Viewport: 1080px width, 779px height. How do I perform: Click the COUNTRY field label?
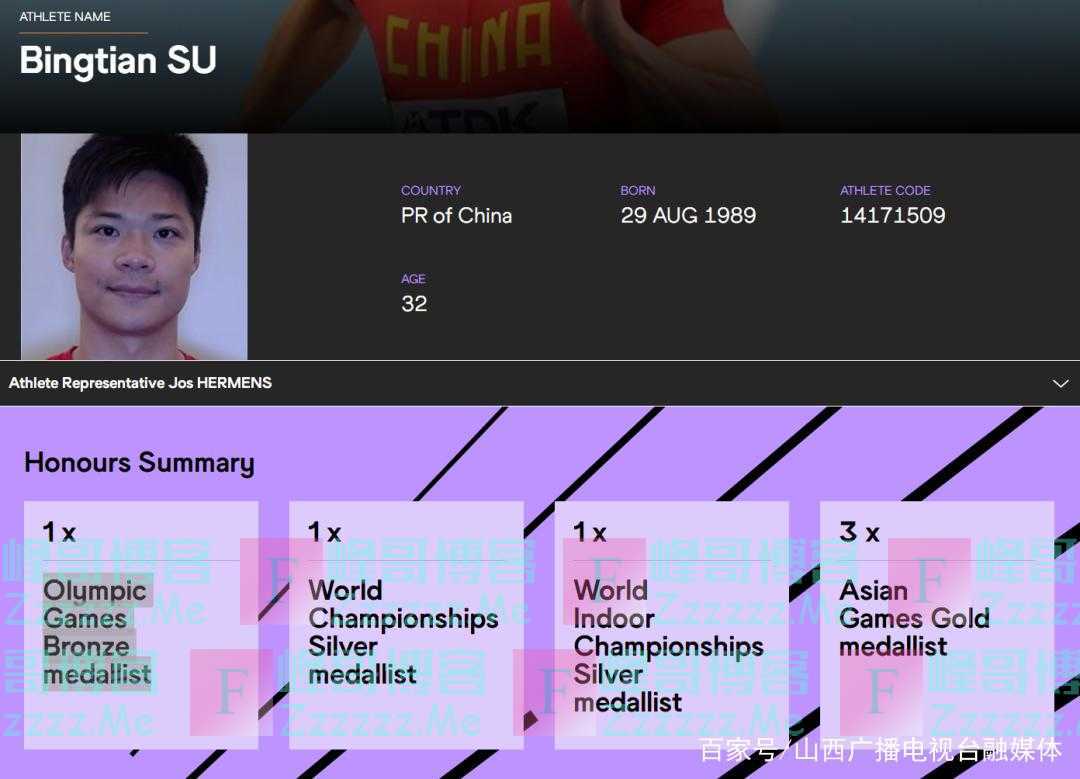click(x=430, y=191)
